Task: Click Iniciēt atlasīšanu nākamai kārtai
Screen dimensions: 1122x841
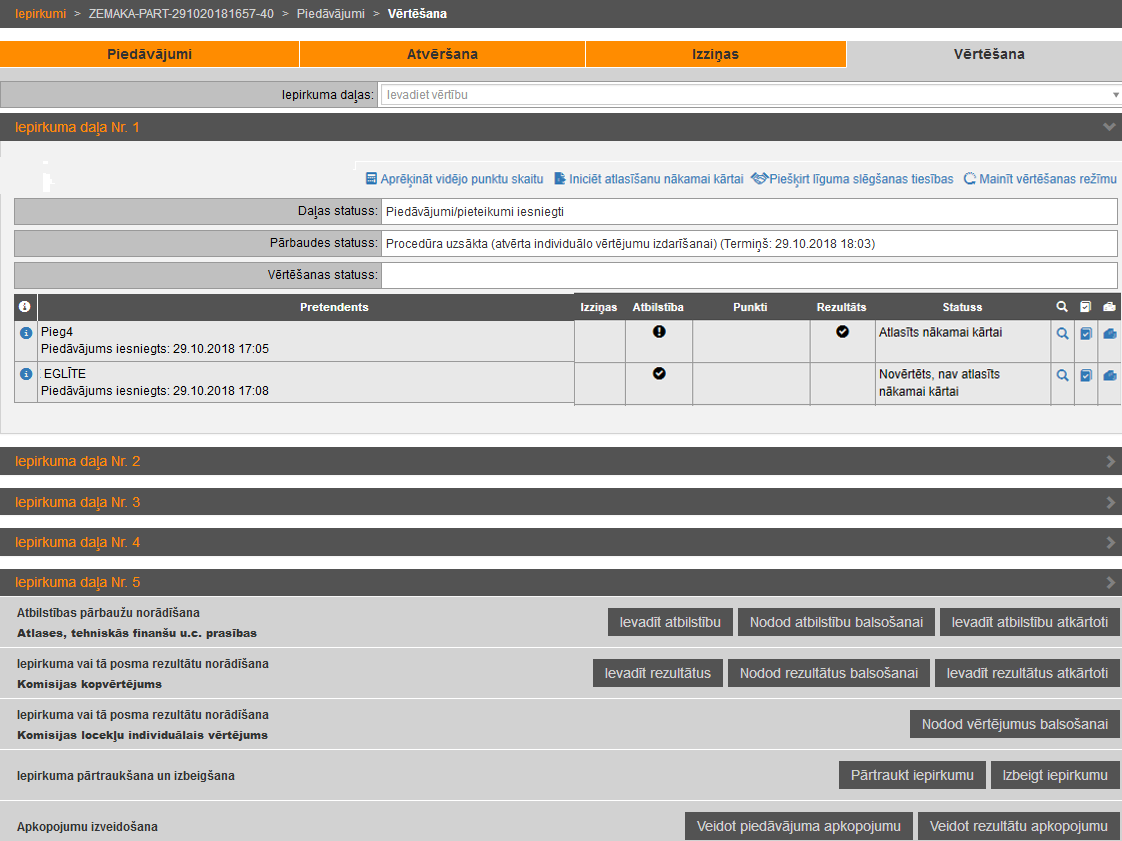Action: 648,179
